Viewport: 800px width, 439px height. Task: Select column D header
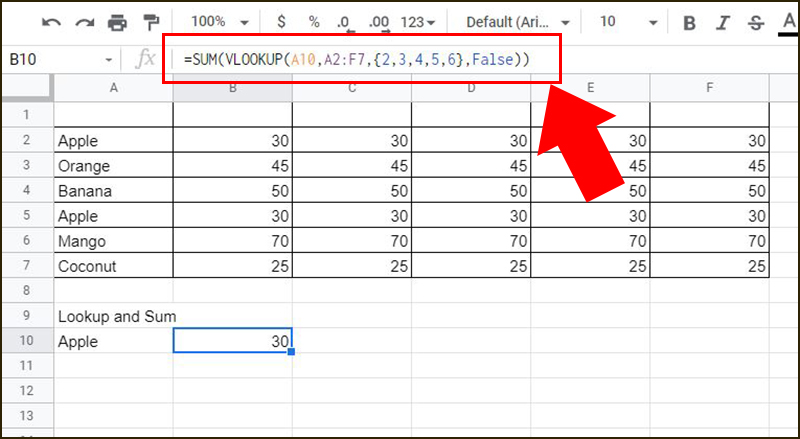click(471, 88)
